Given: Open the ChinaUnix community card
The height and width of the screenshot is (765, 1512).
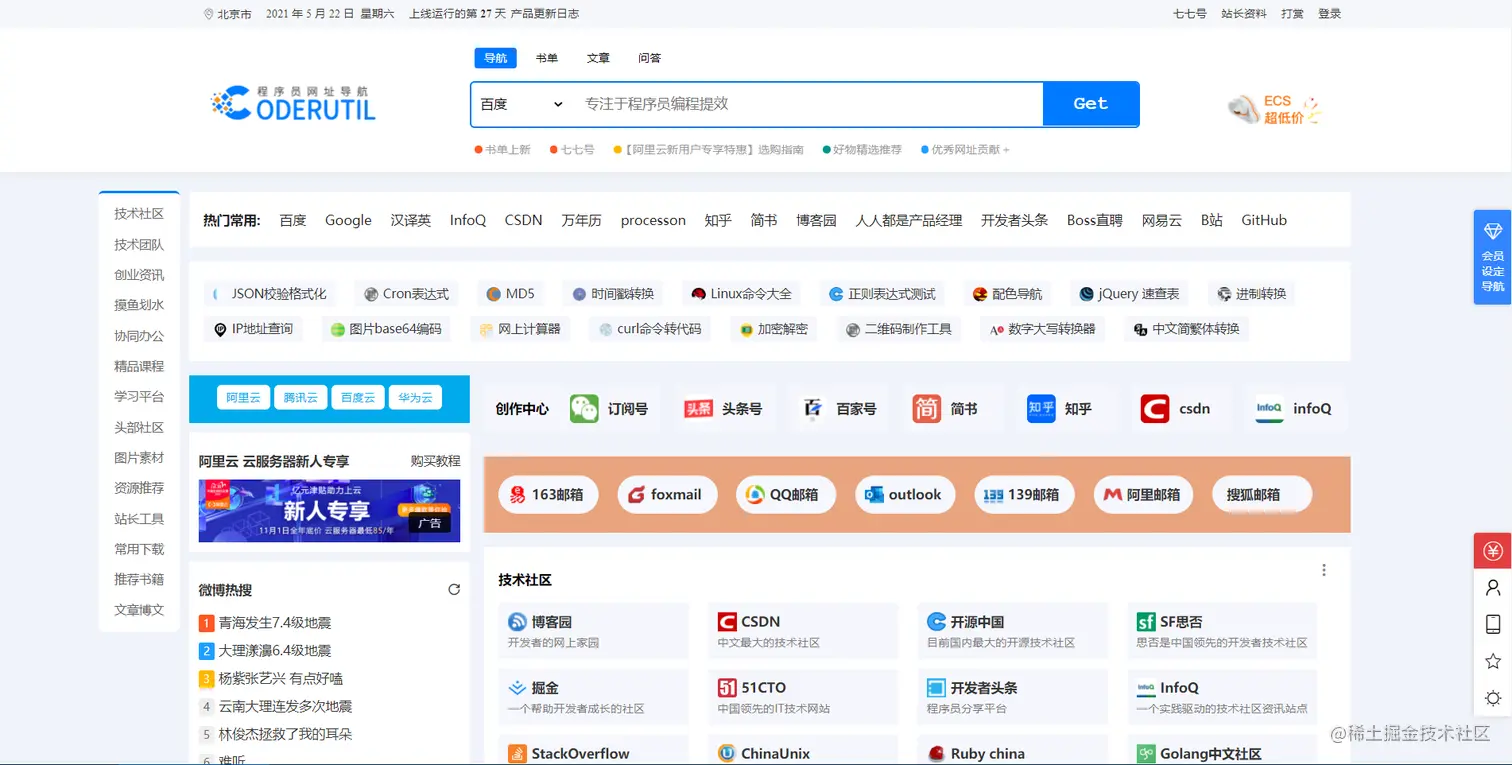Looking at the screenshot, I should coord(803,751).
